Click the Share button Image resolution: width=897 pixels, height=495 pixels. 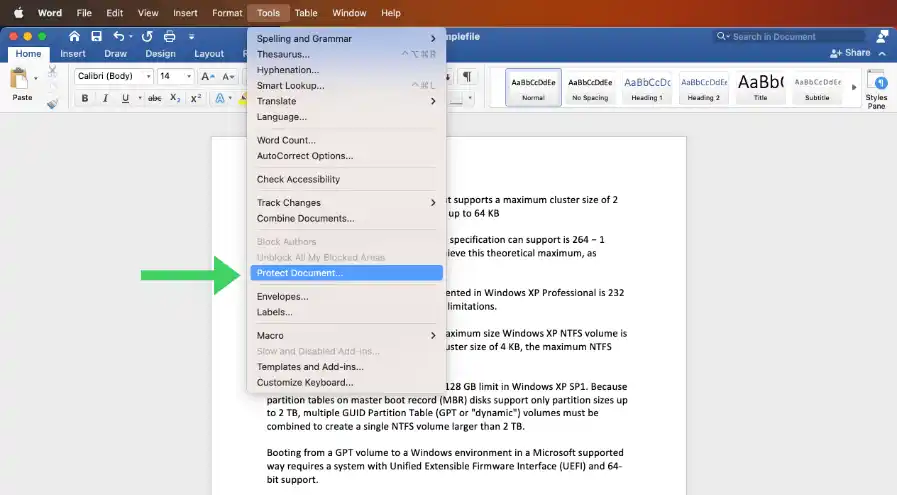pyautogui.click(x=850, y=53)
